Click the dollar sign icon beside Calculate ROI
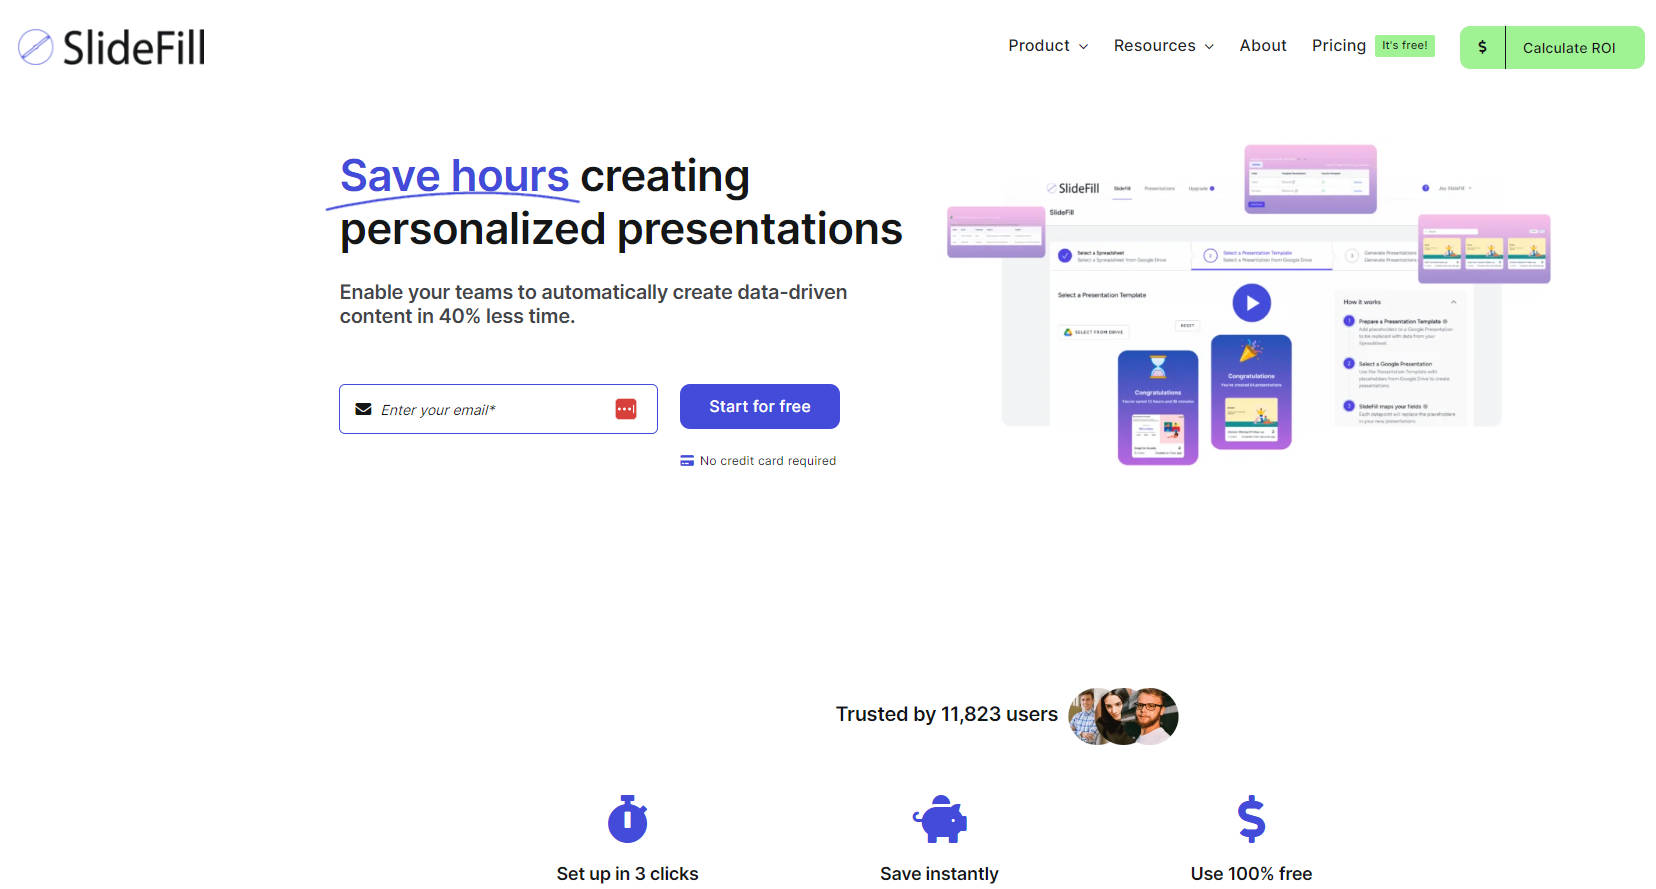This screenshot has width=1656, height=889. pyautogui.click(x=1482, y=47)
